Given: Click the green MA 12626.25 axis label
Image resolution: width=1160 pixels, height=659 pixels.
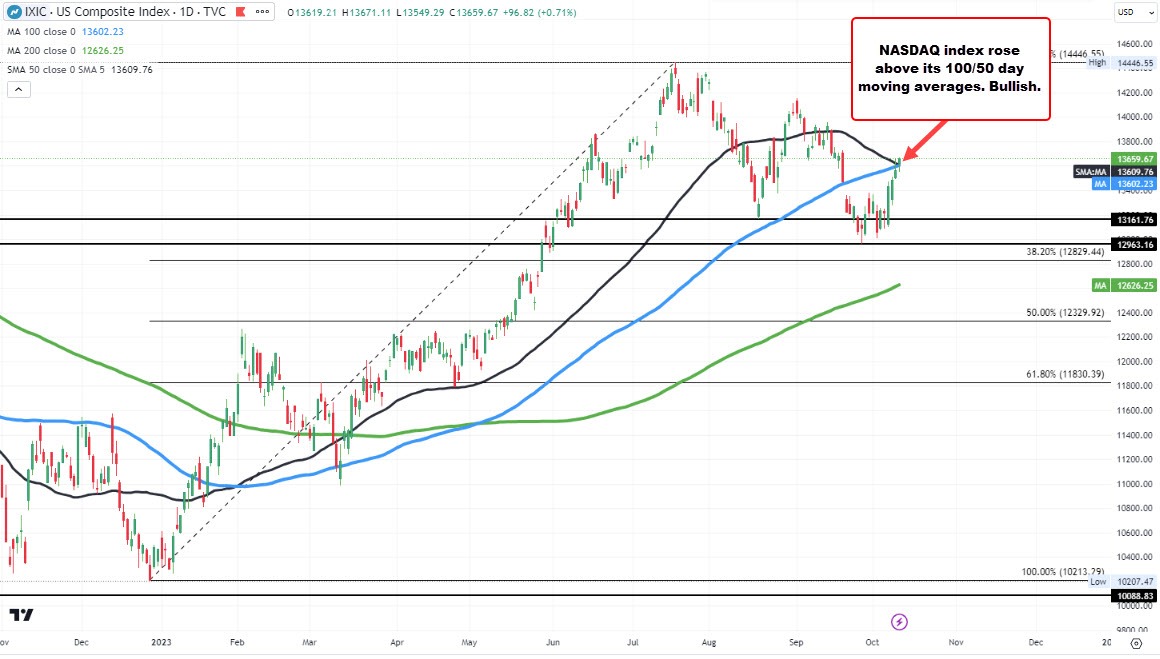Looking at the screenshot, I should point(1123,285).
